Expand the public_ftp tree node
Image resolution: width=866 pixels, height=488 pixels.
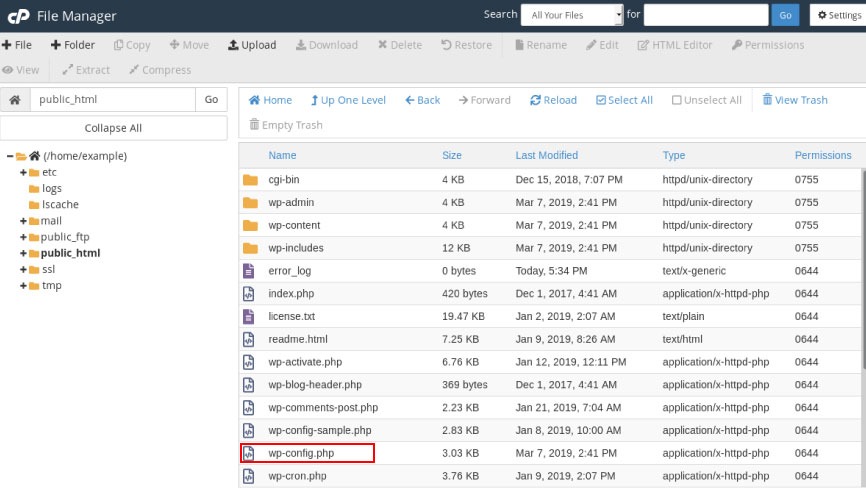coord(23,237)
